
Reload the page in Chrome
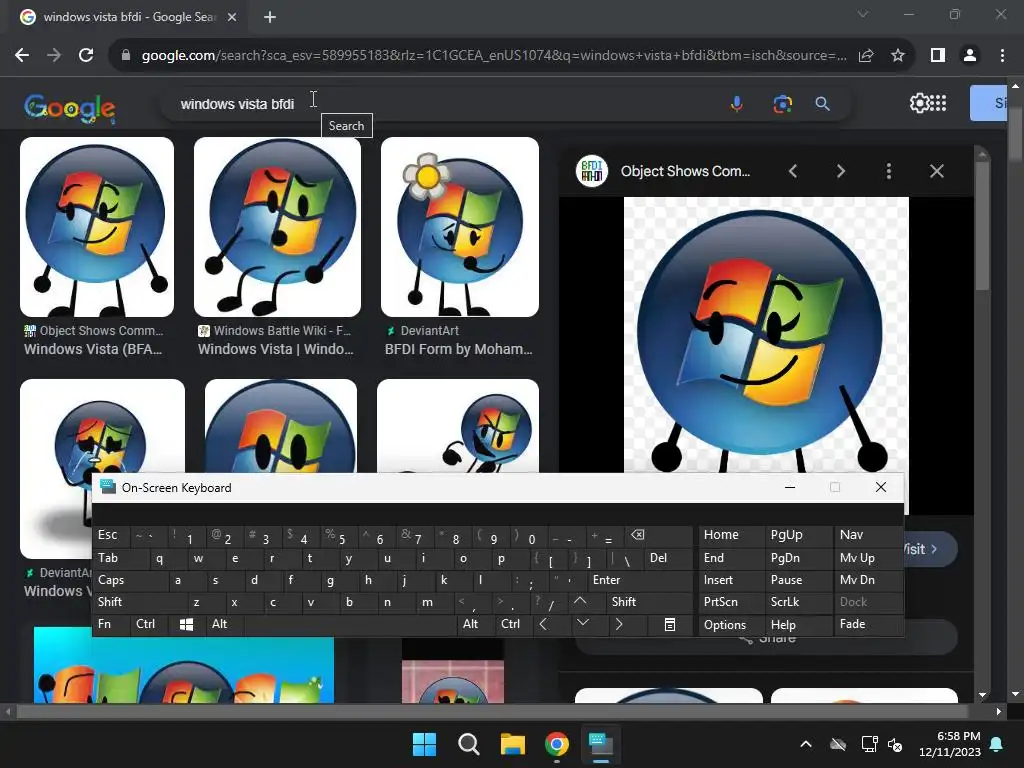tap(86, 56)
